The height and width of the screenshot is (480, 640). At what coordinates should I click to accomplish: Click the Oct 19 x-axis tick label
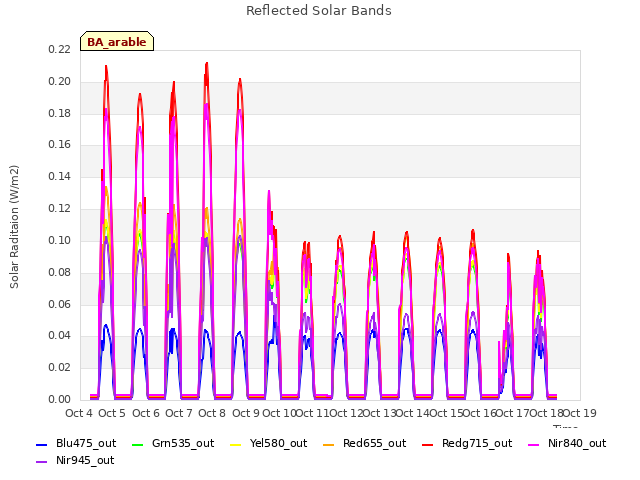click(x=580, y=413)
